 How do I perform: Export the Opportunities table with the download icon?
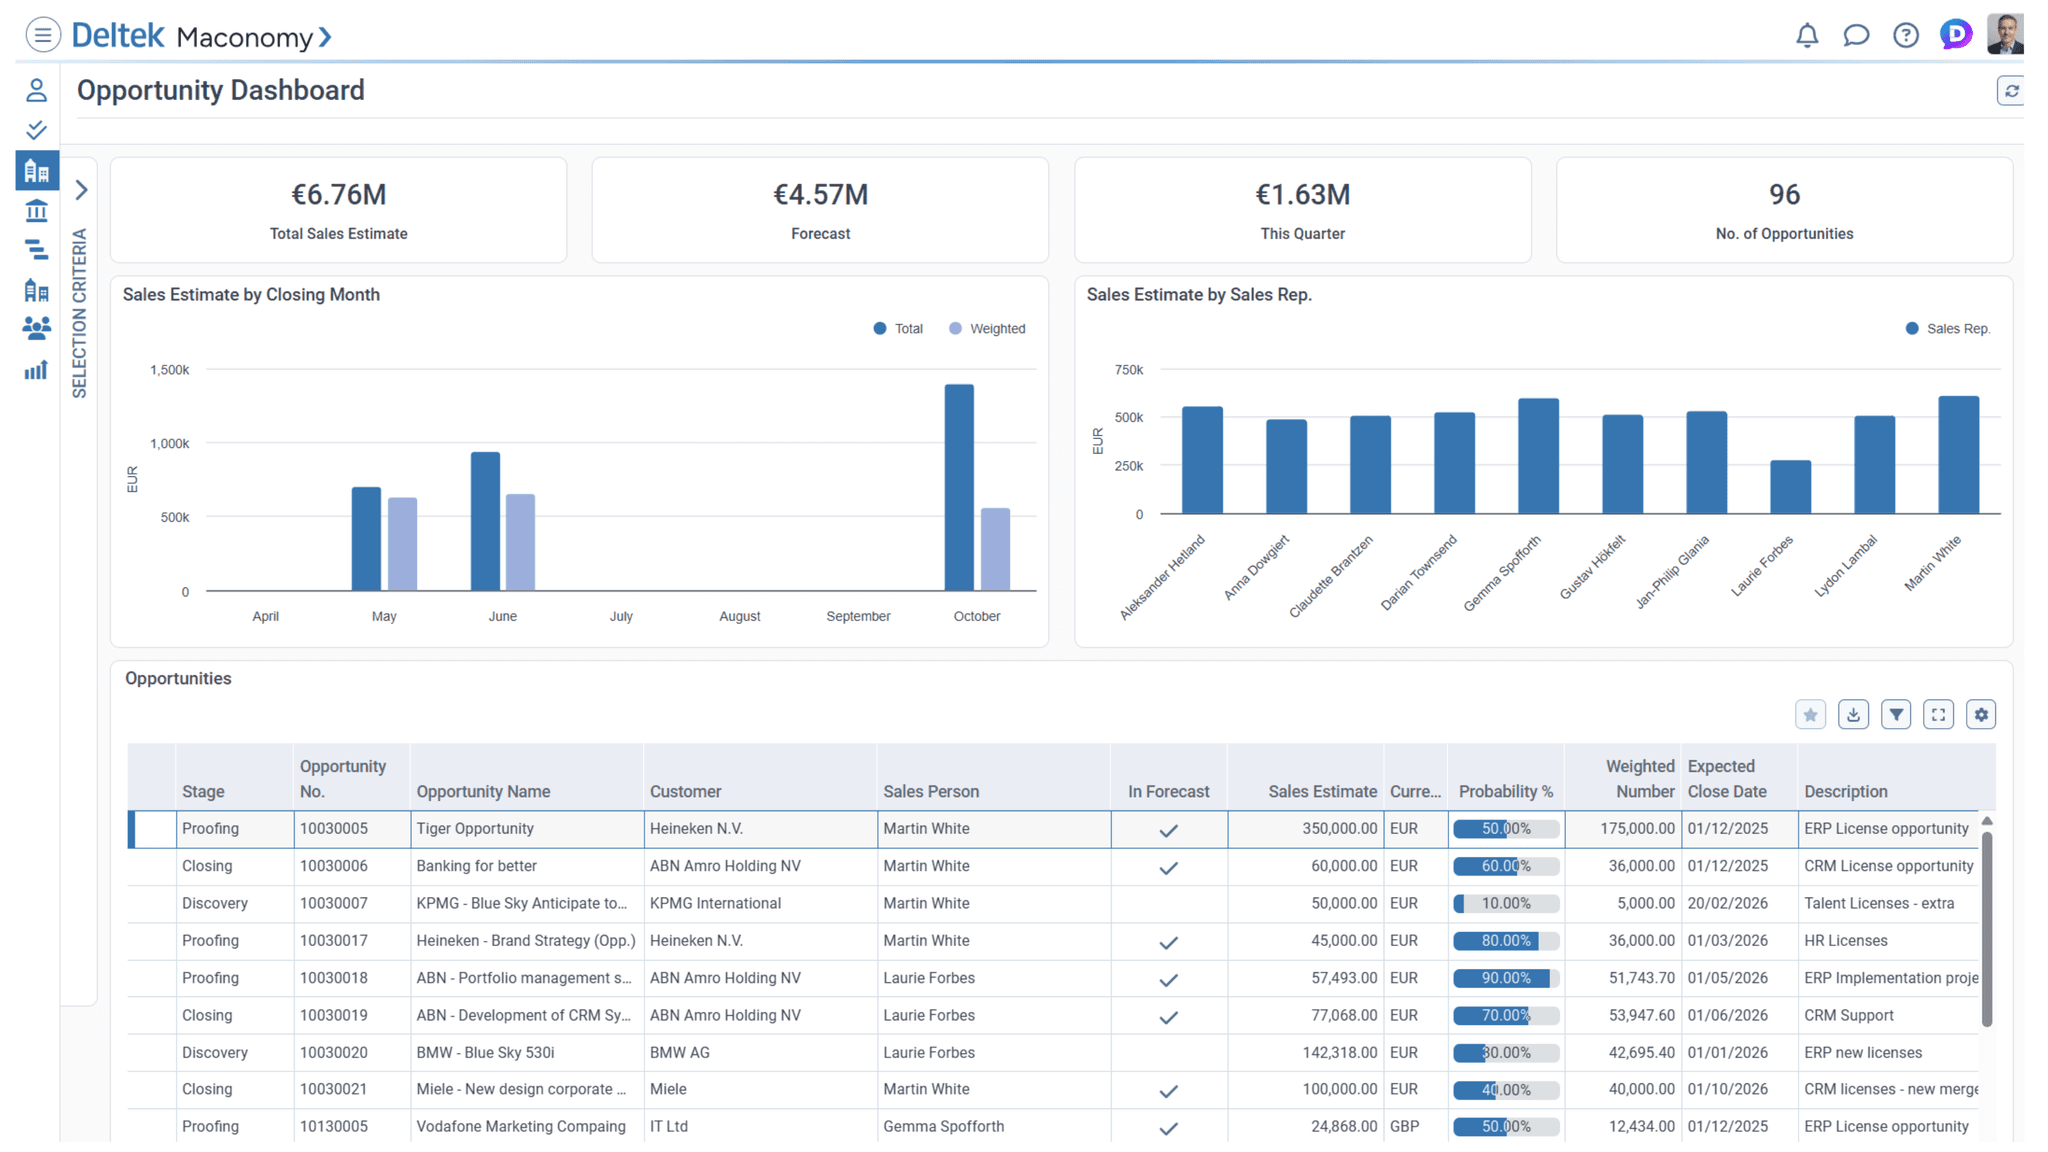(x=1853, y=714)
